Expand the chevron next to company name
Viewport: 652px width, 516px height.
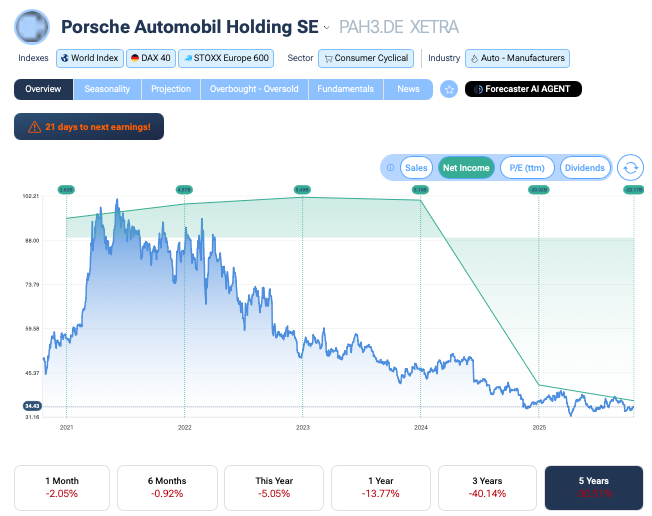tap(326, 28)
